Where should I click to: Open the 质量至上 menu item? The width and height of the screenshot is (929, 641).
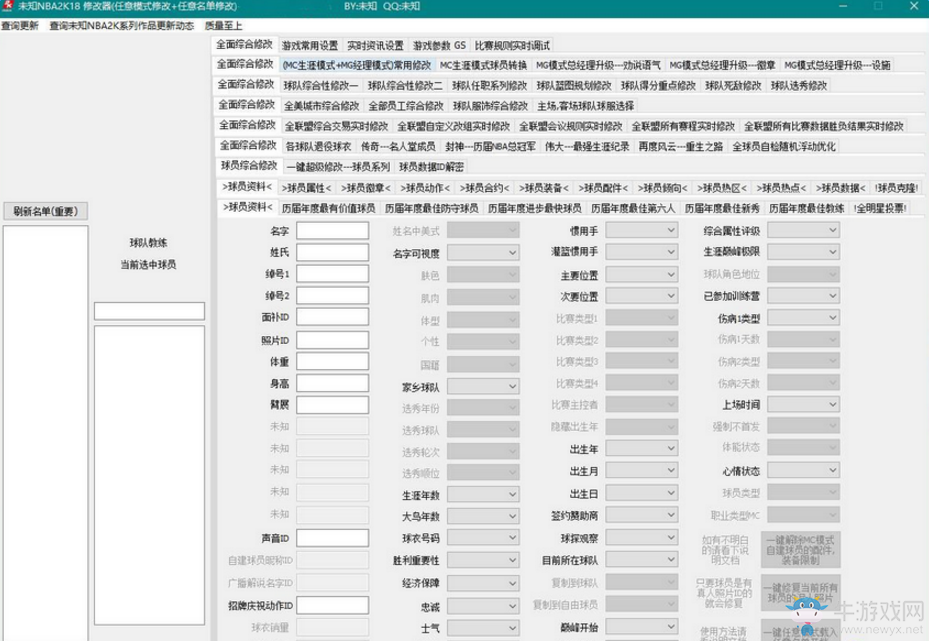(x=223, y=25)
